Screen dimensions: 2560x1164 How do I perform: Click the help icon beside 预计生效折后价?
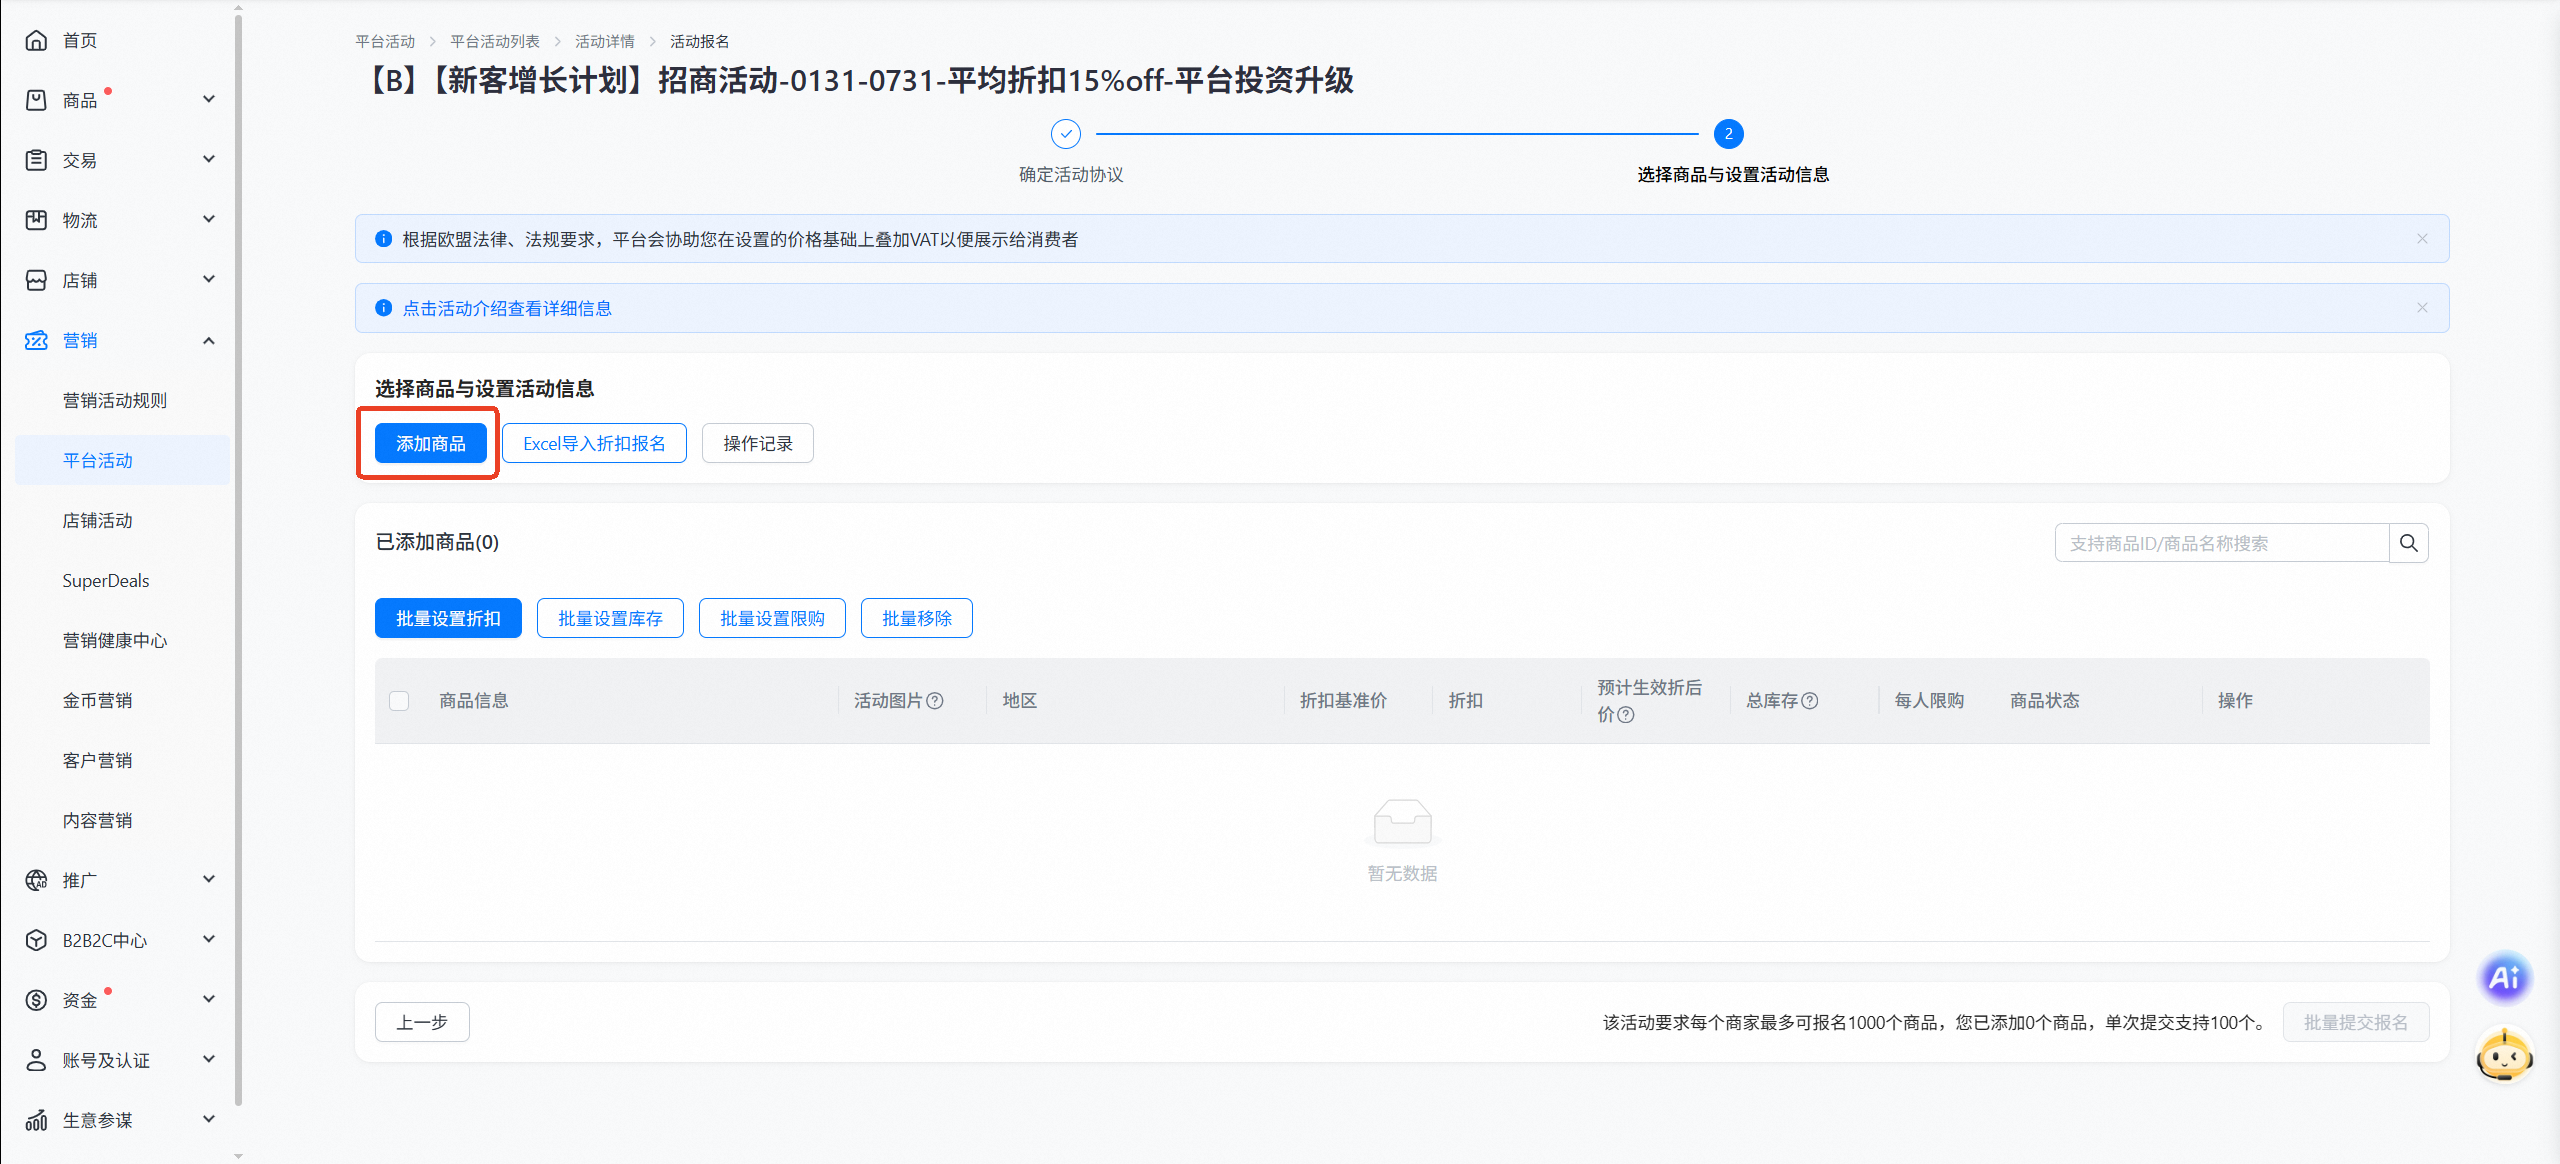1626,715
